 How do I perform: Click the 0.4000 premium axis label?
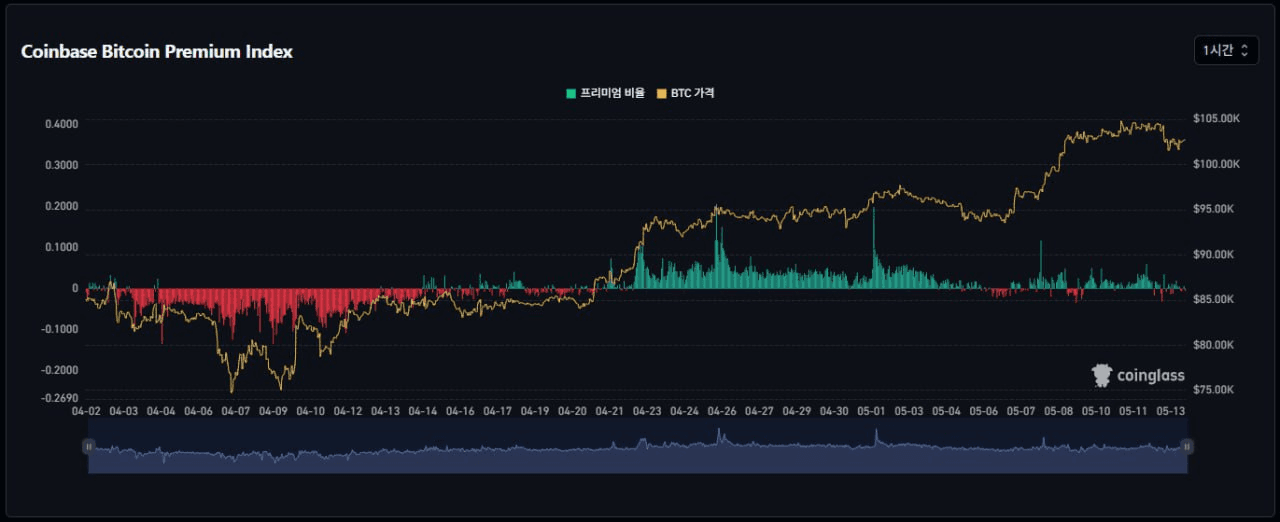pos(61,124)
